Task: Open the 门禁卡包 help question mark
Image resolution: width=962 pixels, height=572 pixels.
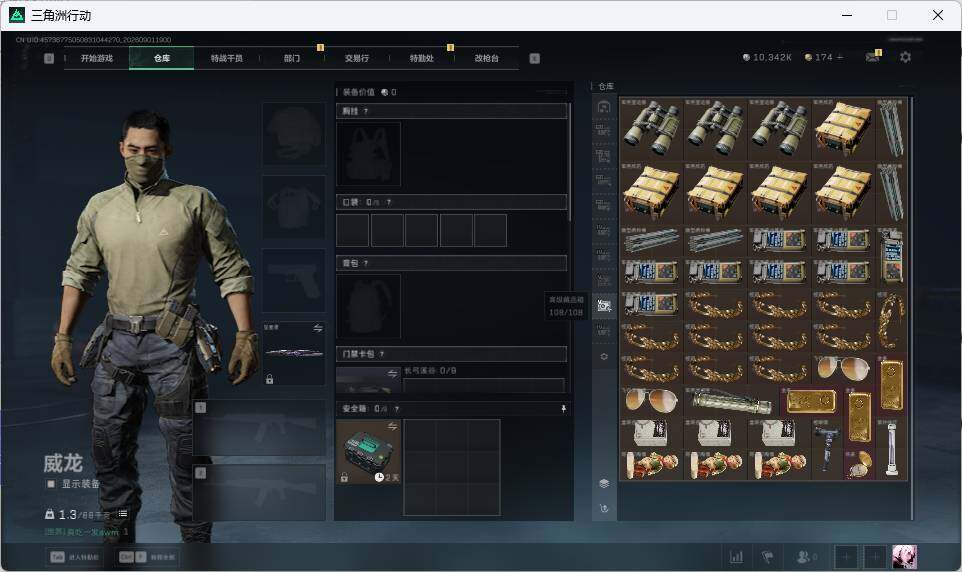Action: [382, 354]
